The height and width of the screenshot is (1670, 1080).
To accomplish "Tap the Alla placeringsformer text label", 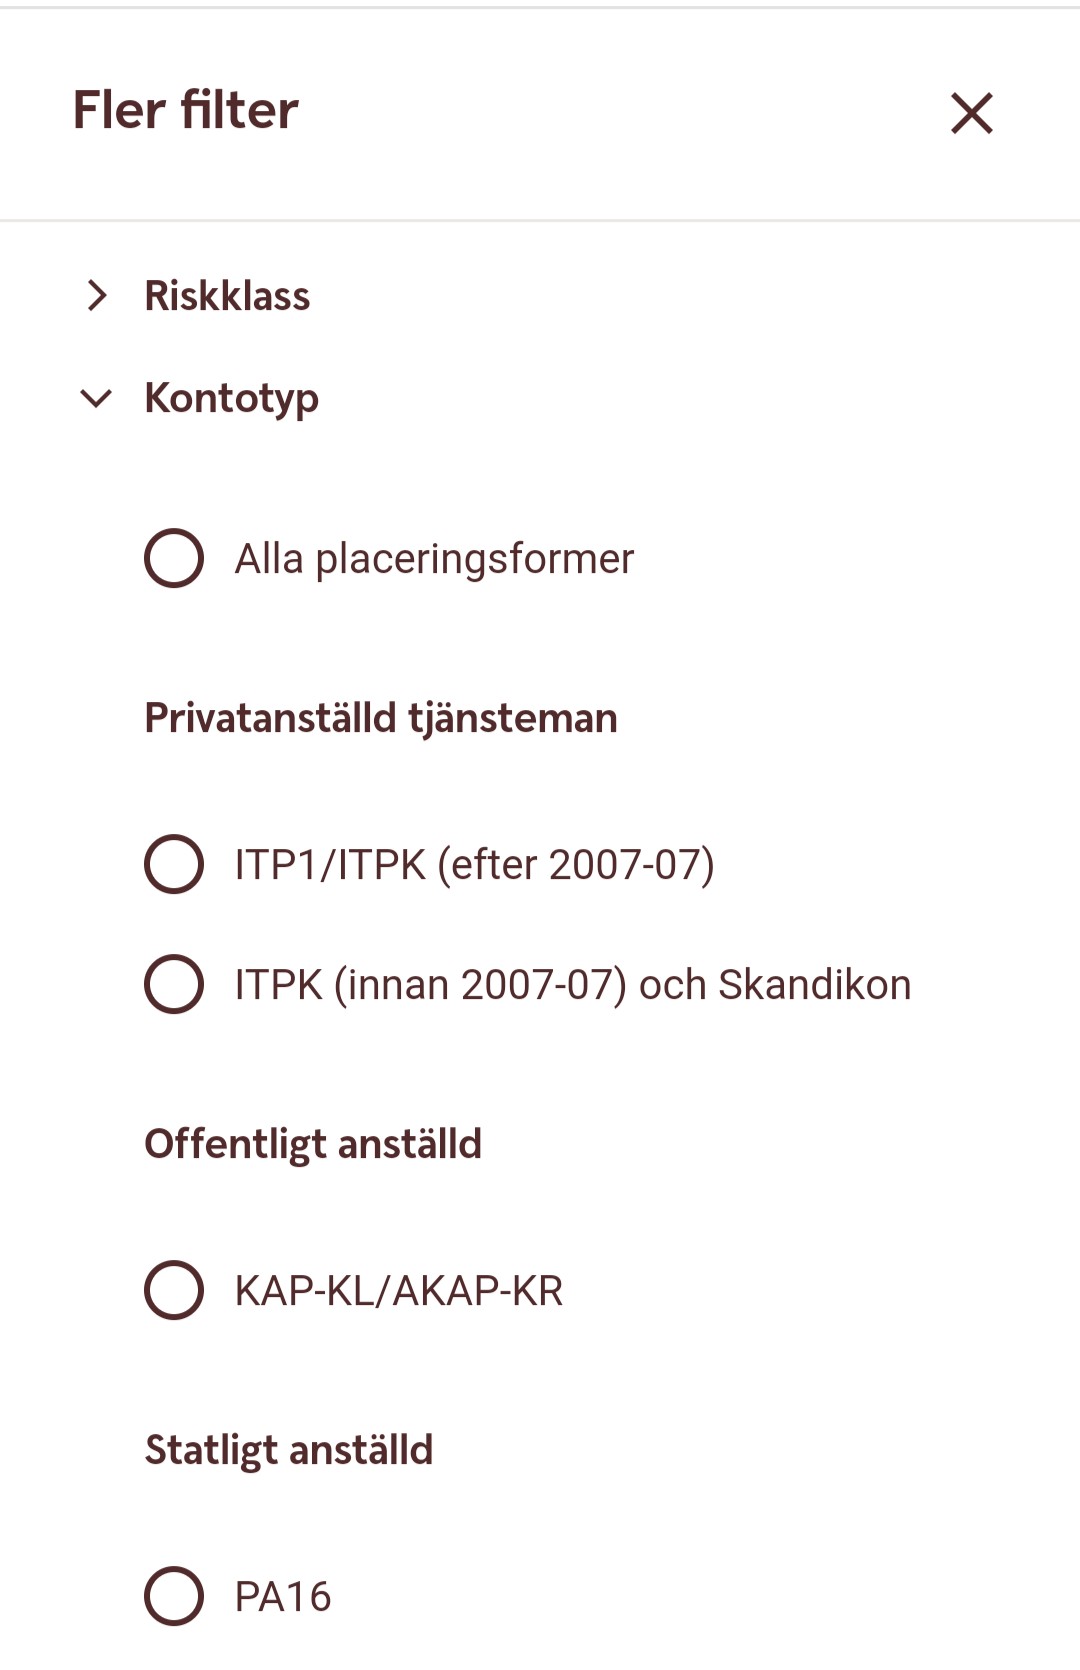I will 434,559.
